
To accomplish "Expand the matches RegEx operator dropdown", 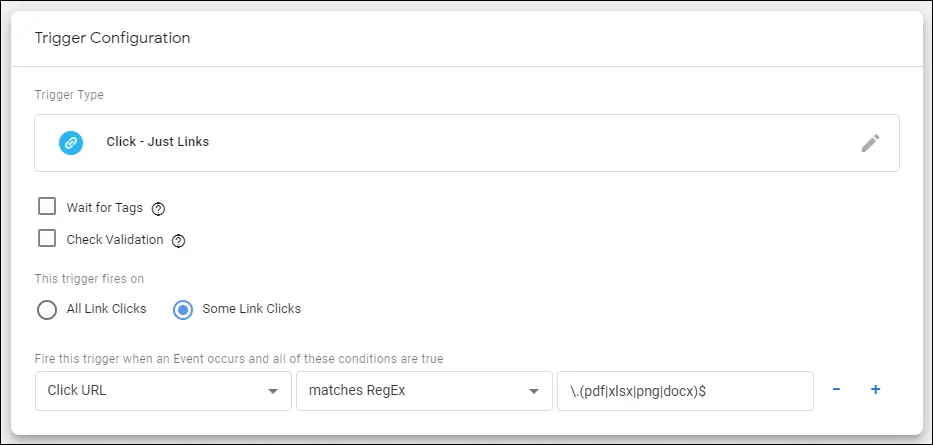I will [424, 391].
